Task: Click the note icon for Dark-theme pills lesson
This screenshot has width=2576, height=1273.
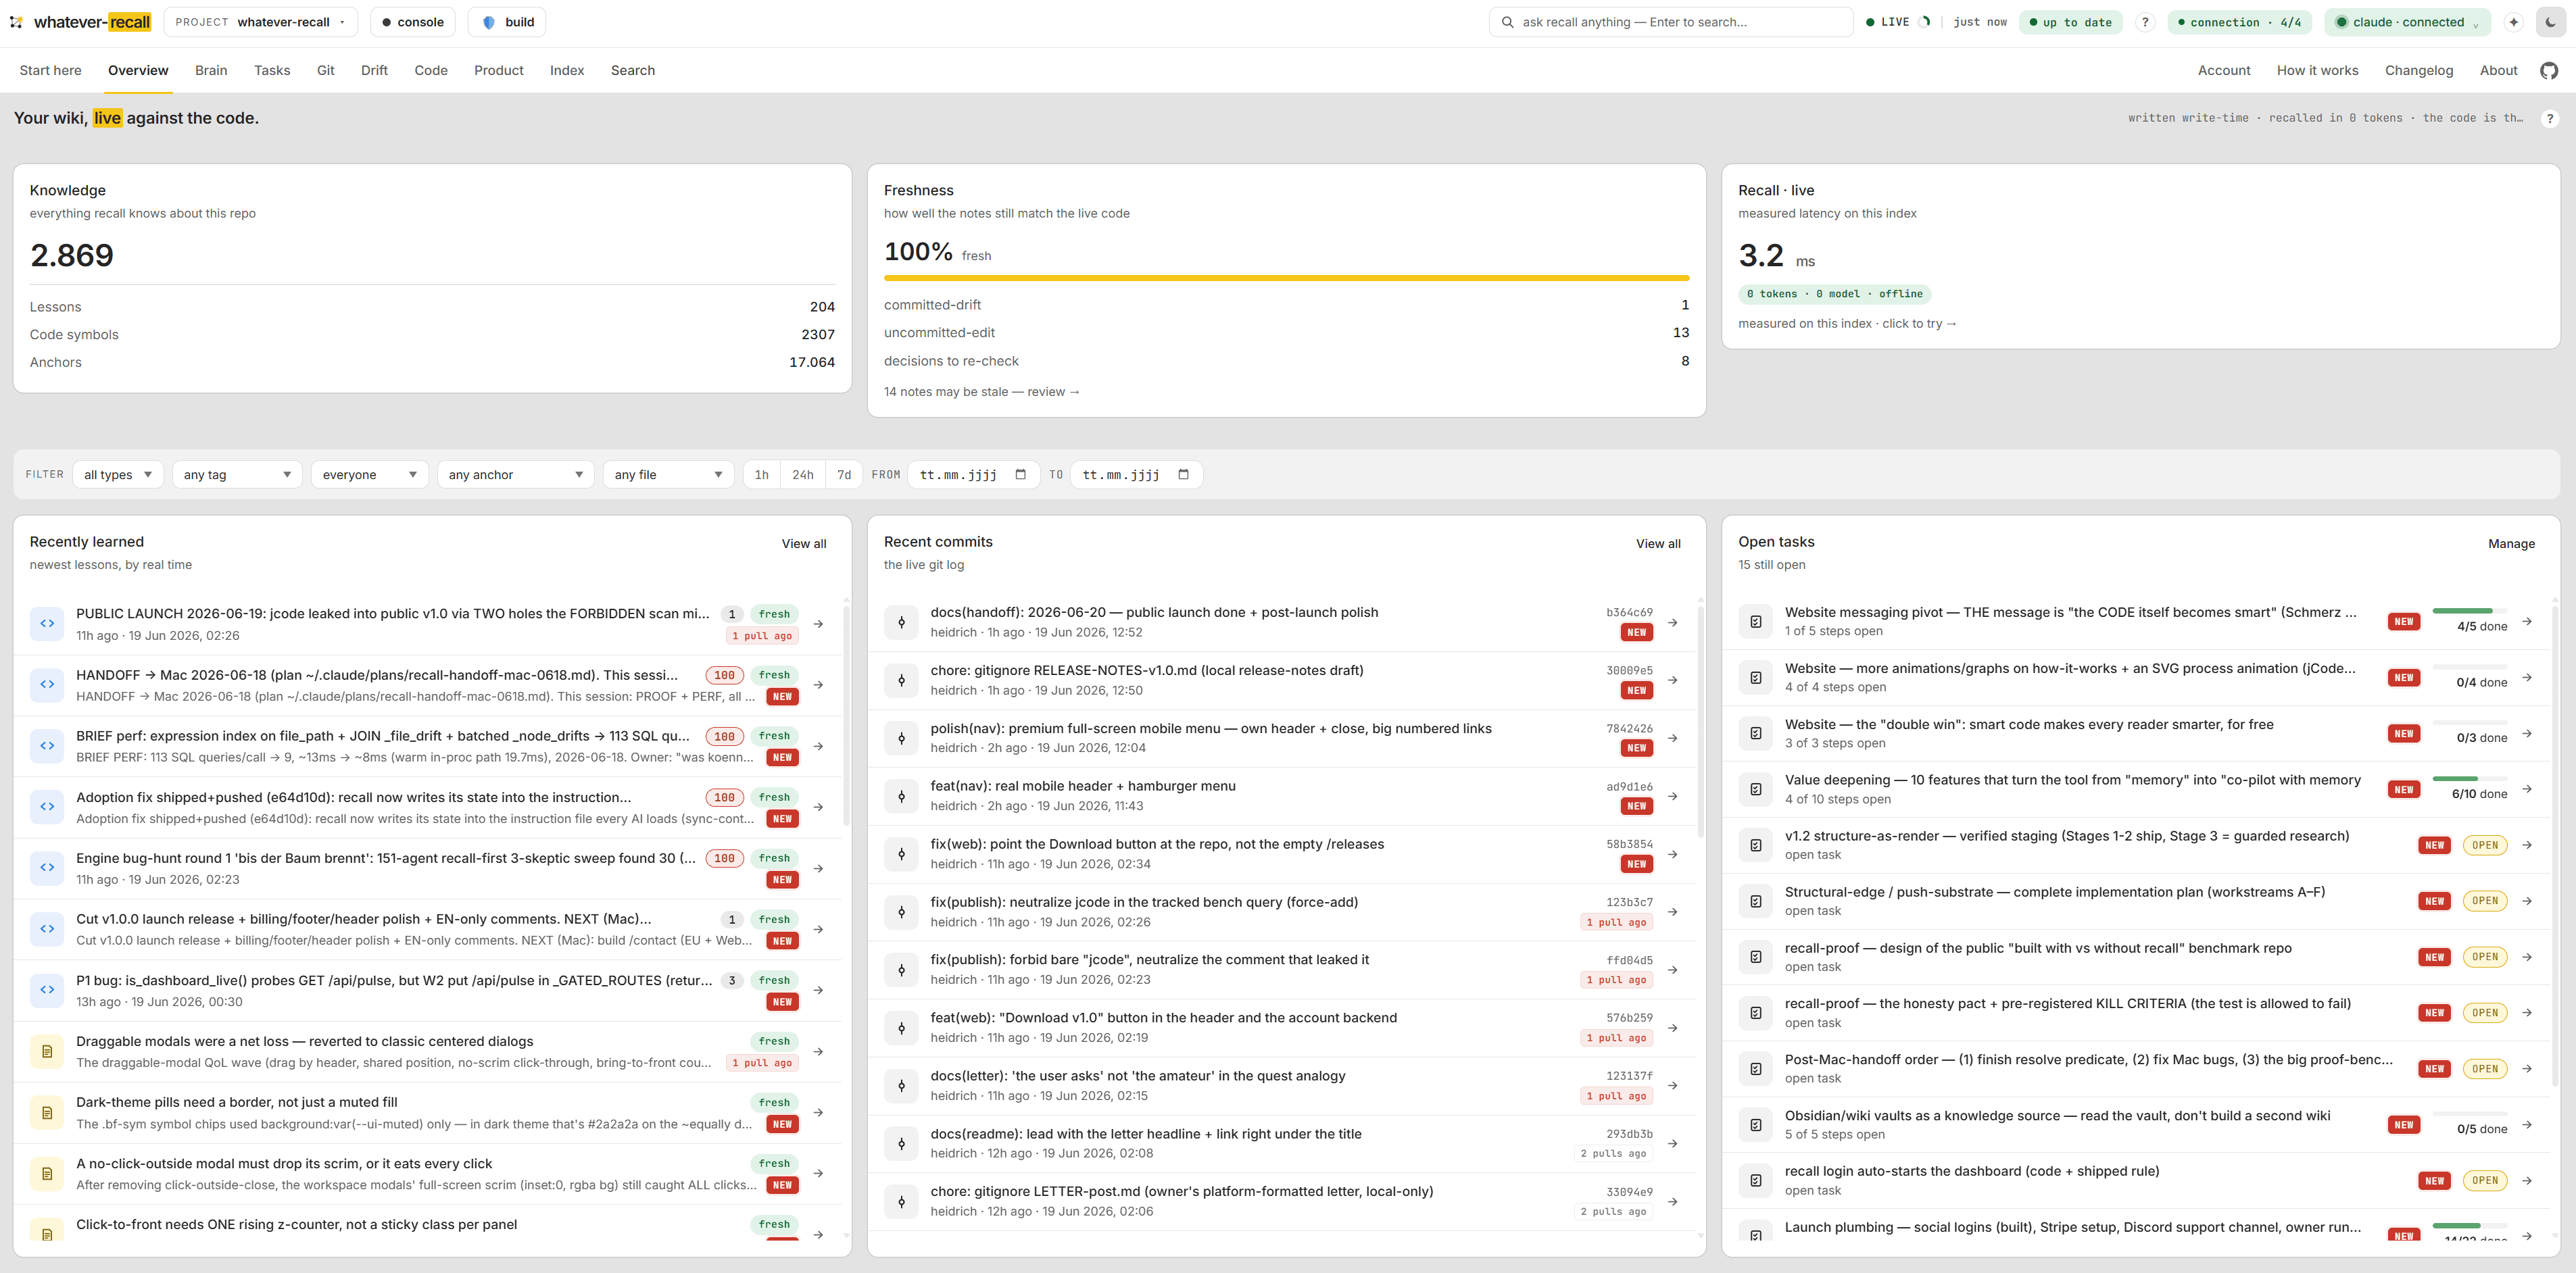Action: pyautogui.click(x=47, y=1112)
